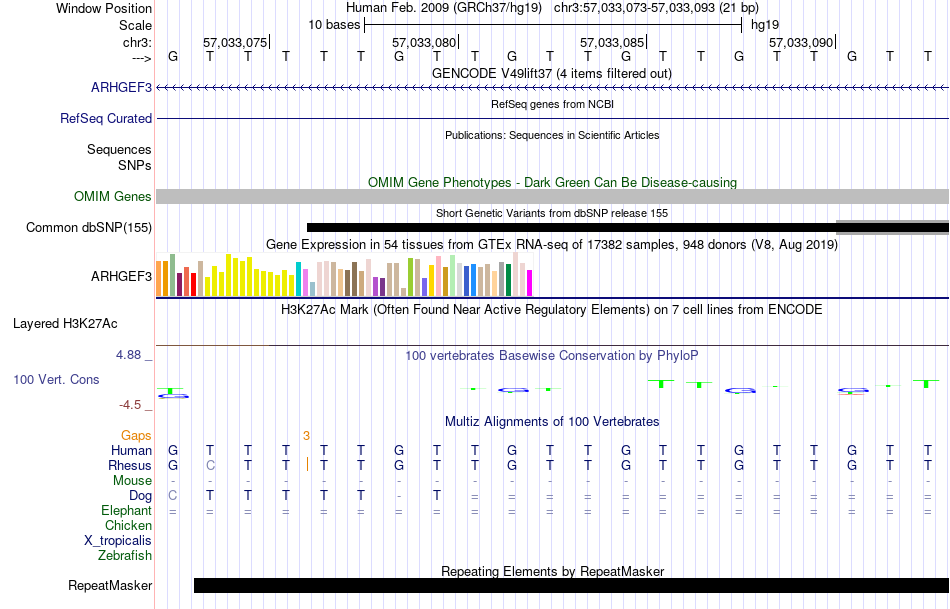Image resolution: width=950 pixels, height=609 pixels.
Task: Click the 4.88 PhyloP upper value
Action: 128,354
